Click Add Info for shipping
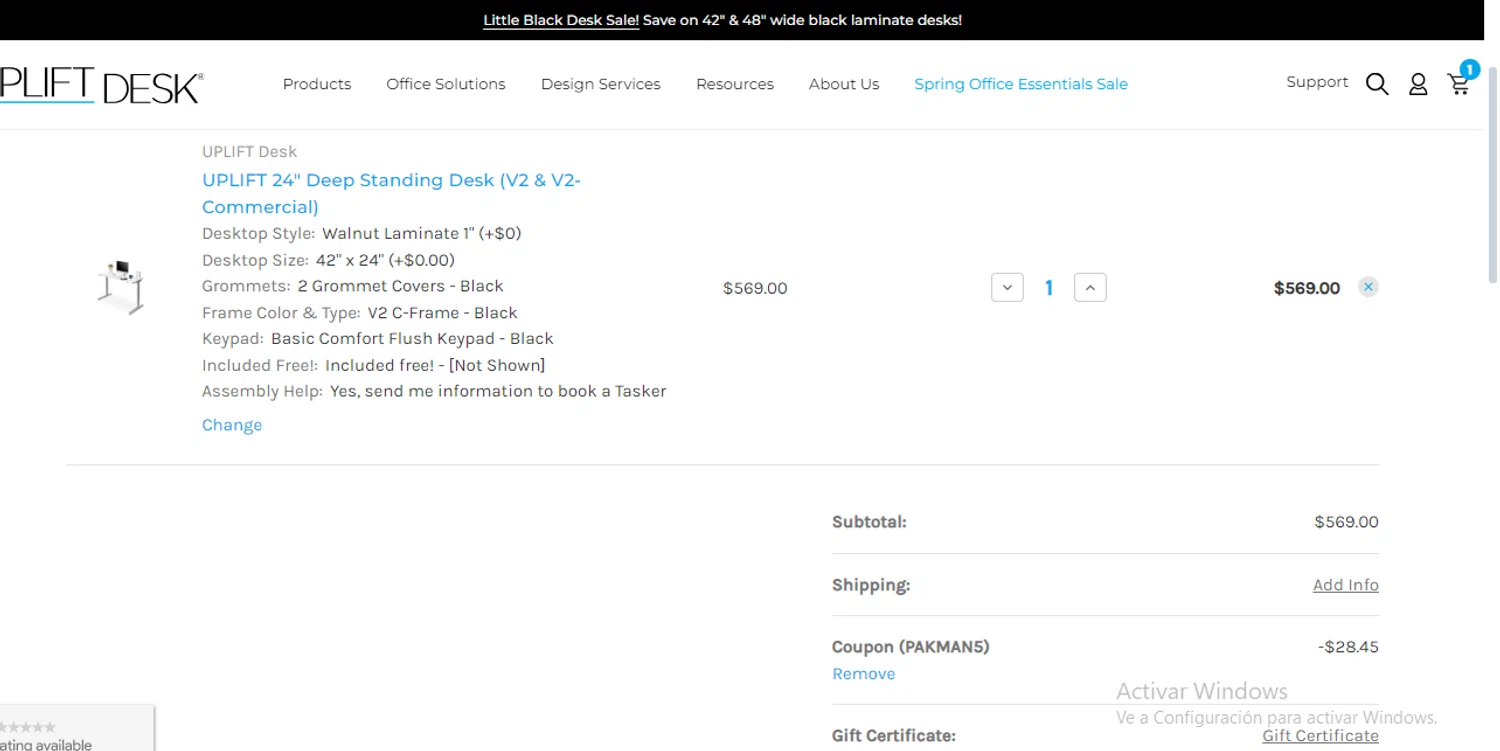Image resolution: width=1500 pixels, height=751 pixels. [1345, 585]
